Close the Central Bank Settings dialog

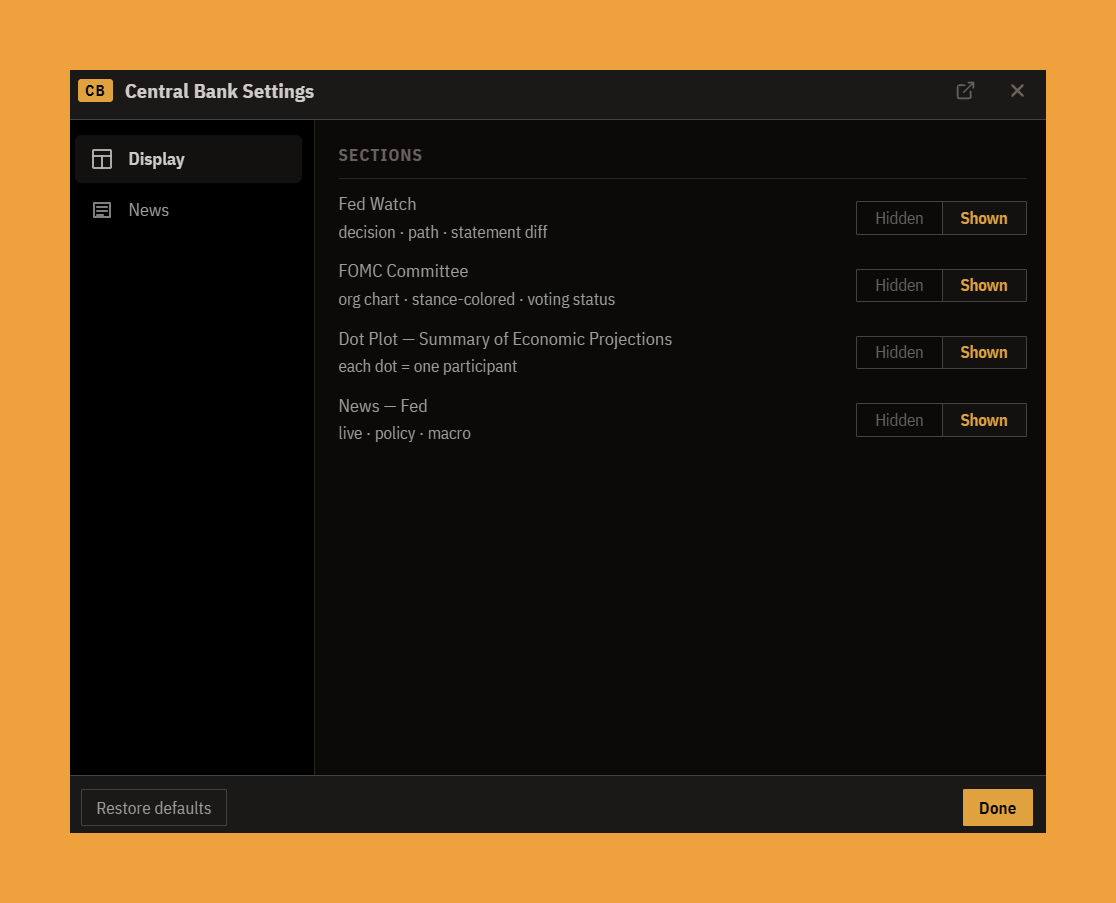click(x=1017, y=91)
